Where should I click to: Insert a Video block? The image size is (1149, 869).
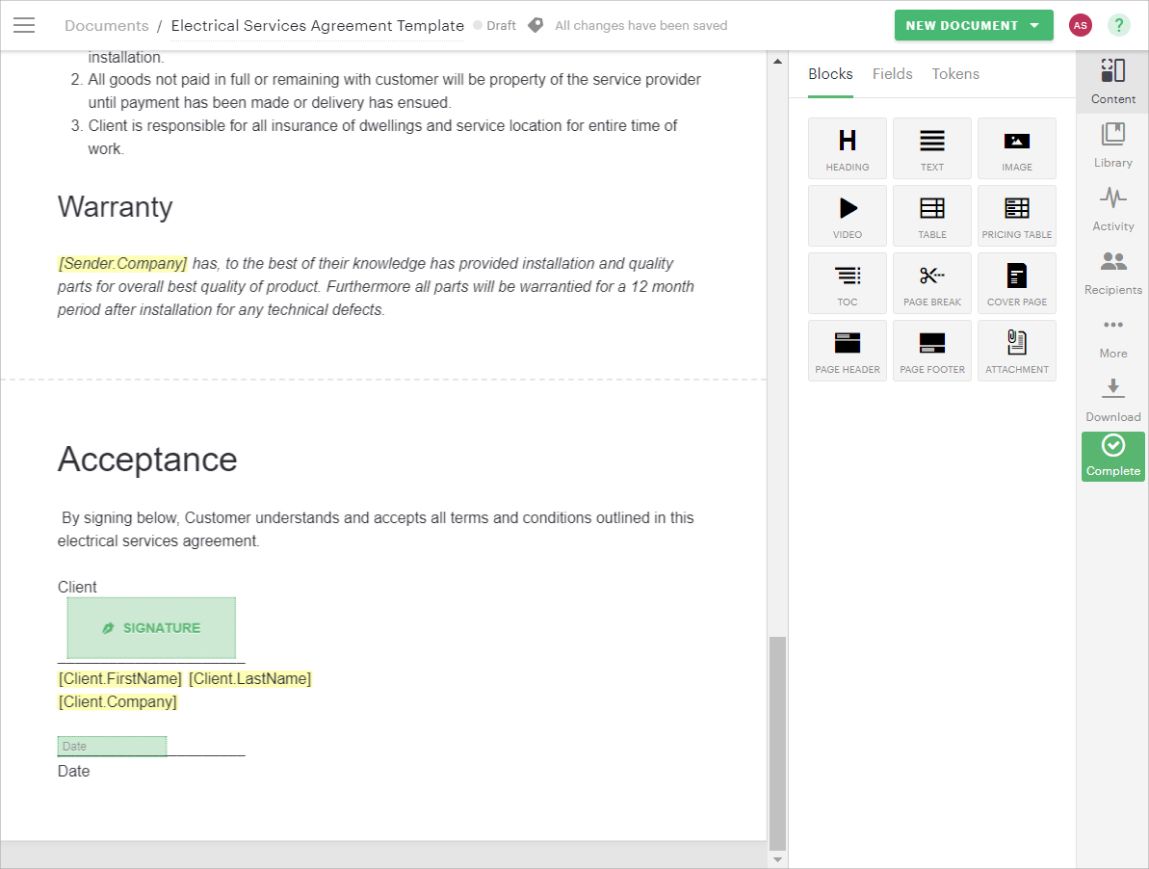tap(846, 215)
